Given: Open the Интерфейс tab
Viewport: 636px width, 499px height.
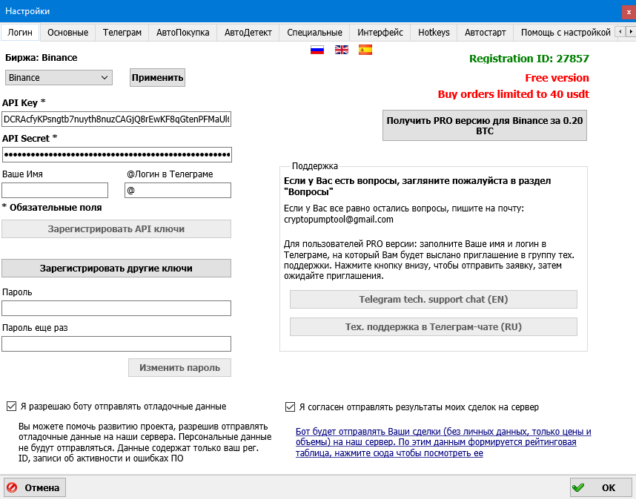Looking at the screenshot, I should click(x=380, y=32).
